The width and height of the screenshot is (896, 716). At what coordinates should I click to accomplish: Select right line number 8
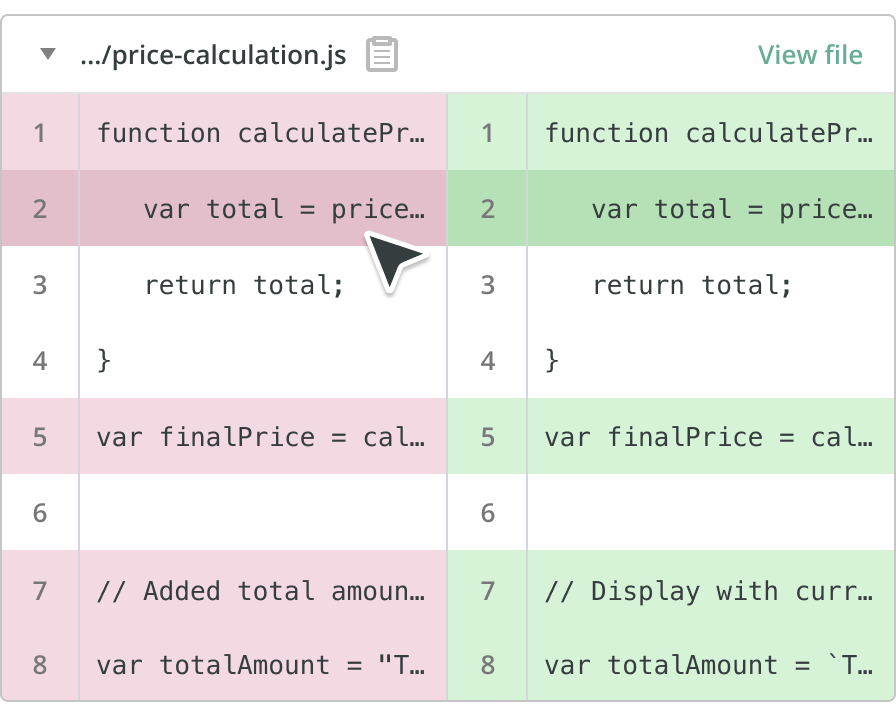[488, 665]
